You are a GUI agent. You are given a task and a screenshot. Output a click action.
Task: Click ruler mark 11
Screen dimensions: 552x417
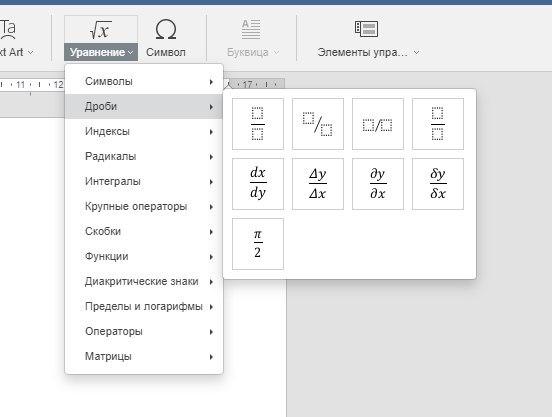click(20, 85)
